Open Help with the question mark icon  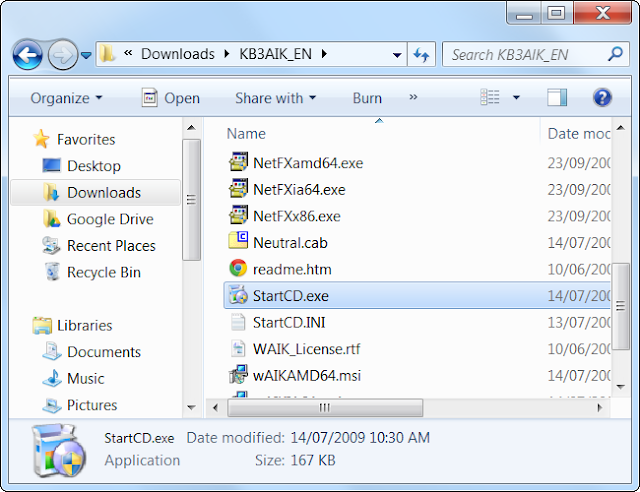(602, 98)
